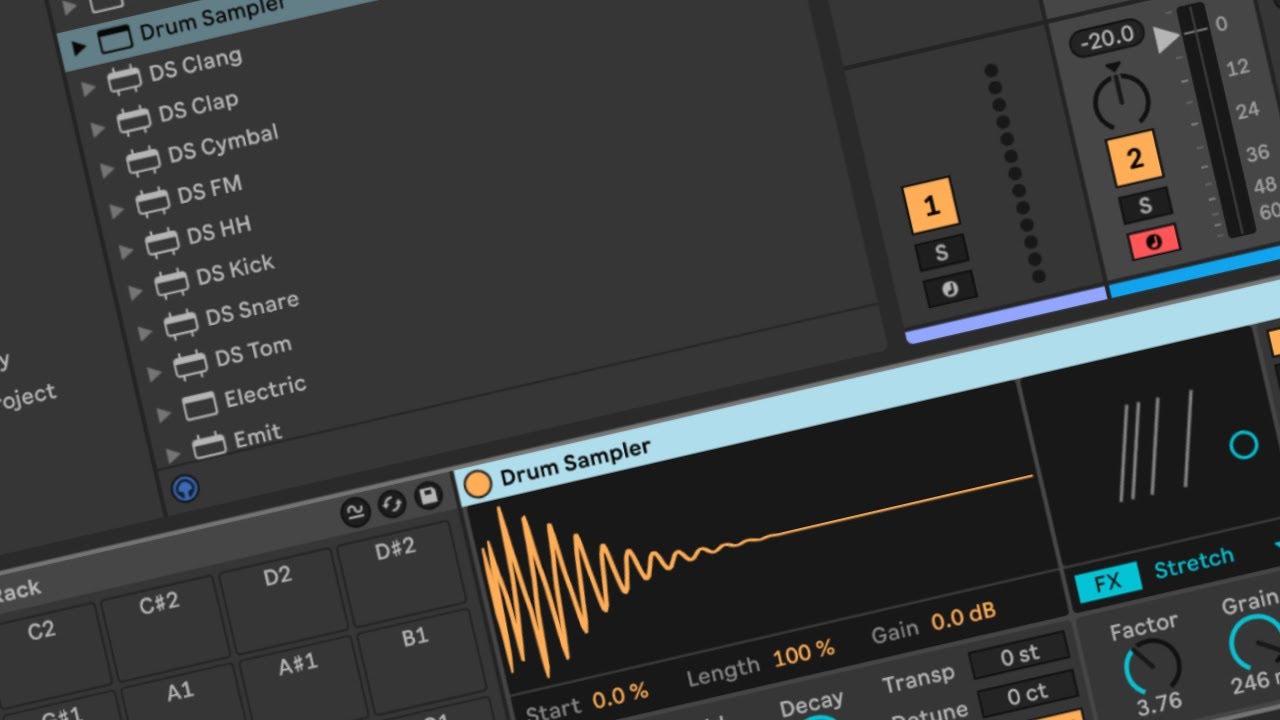1280x720 pixels.
Task: Toggle the Drum Sampler device on/off
Action: (478, 484)
